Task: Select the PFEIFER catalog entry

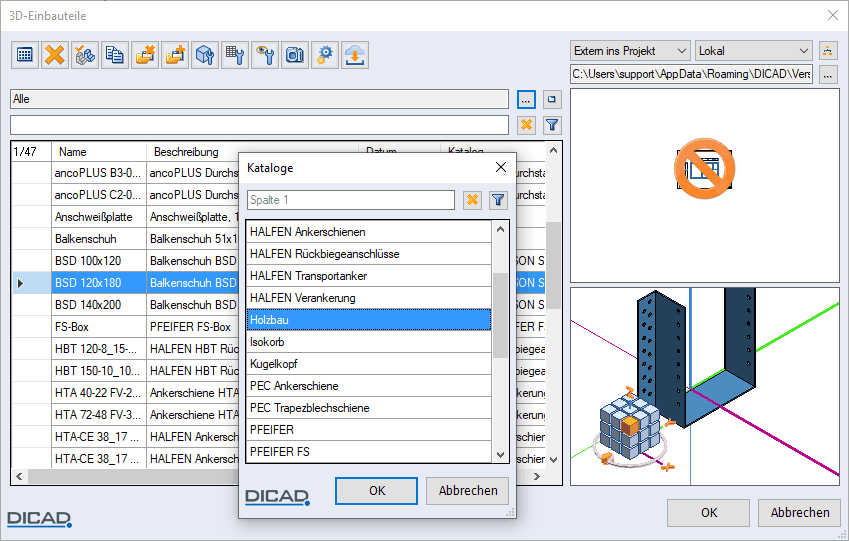Action: click(x=369, y=430)
